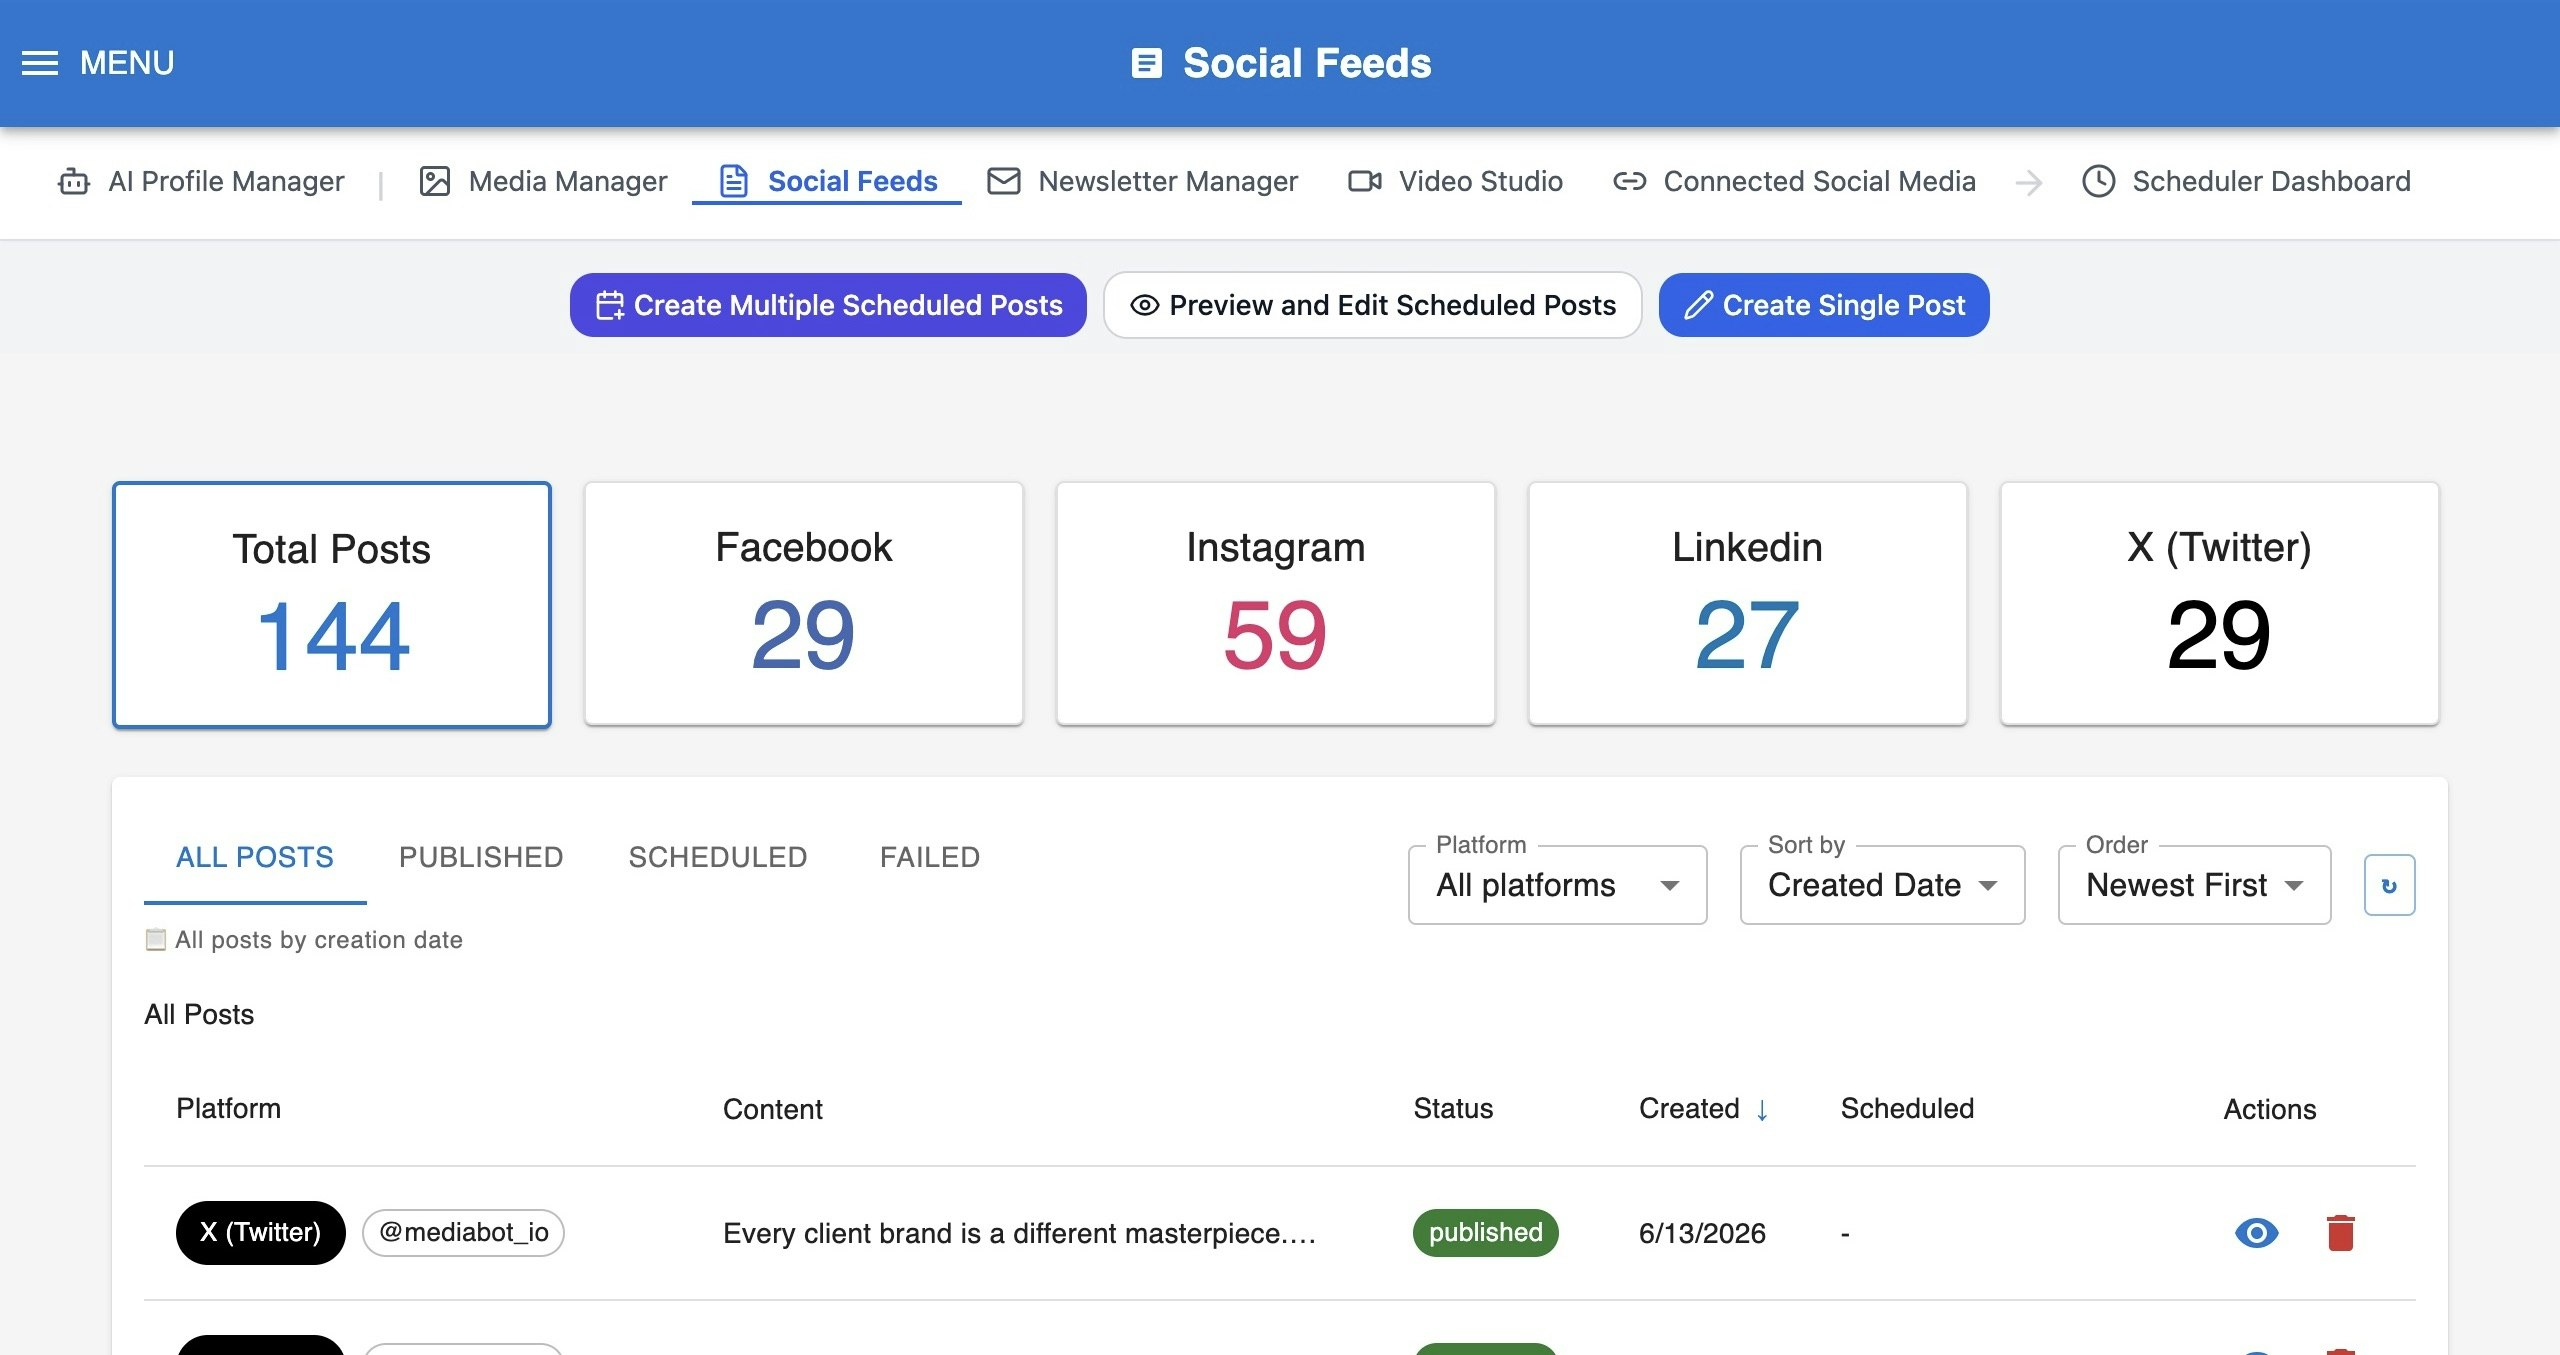The width and height of the screenshot is (2560, 1355).
Task: Click the X (Twitter) platform badge in first row
Action: 260,1232
